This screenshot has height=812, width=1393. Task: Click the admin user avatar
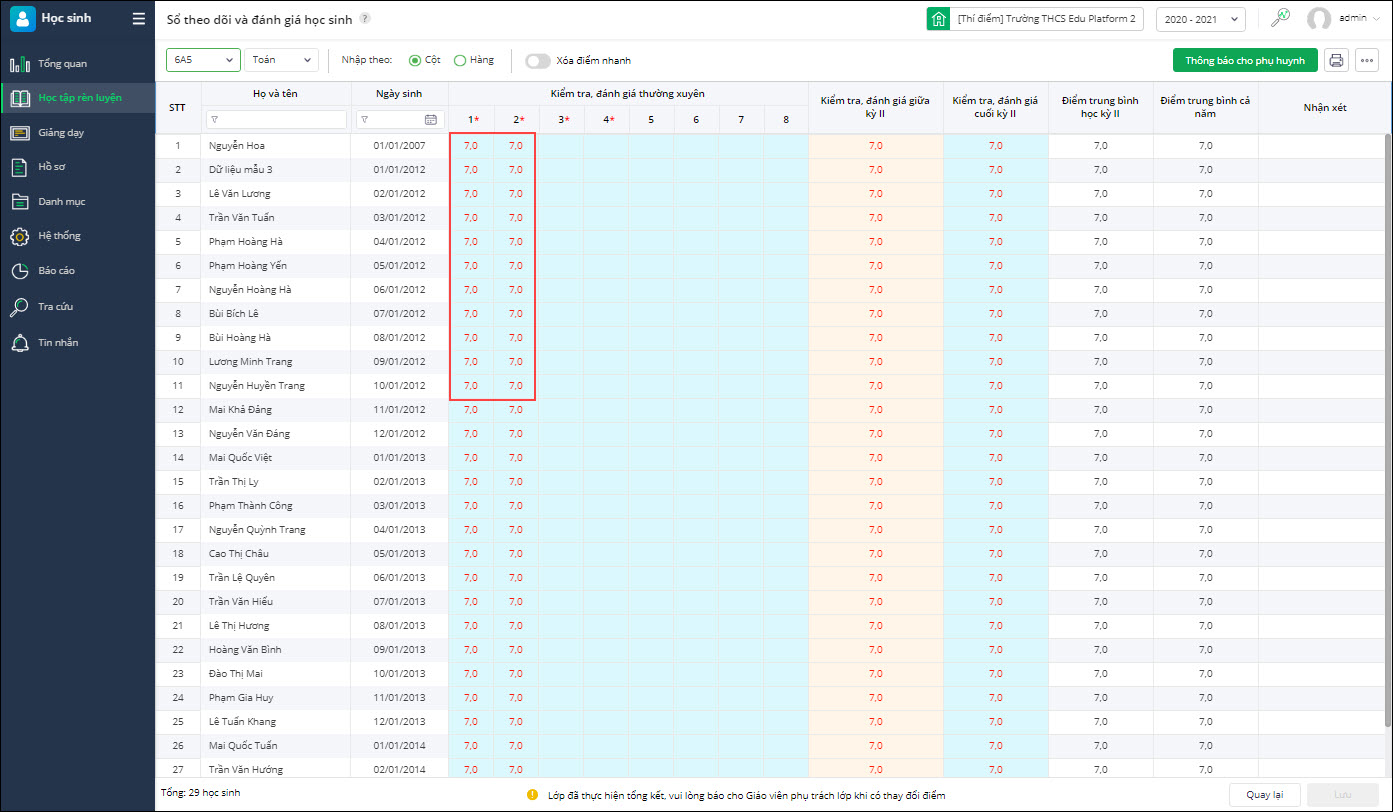pyautogui.click(x=1319, y=19)
